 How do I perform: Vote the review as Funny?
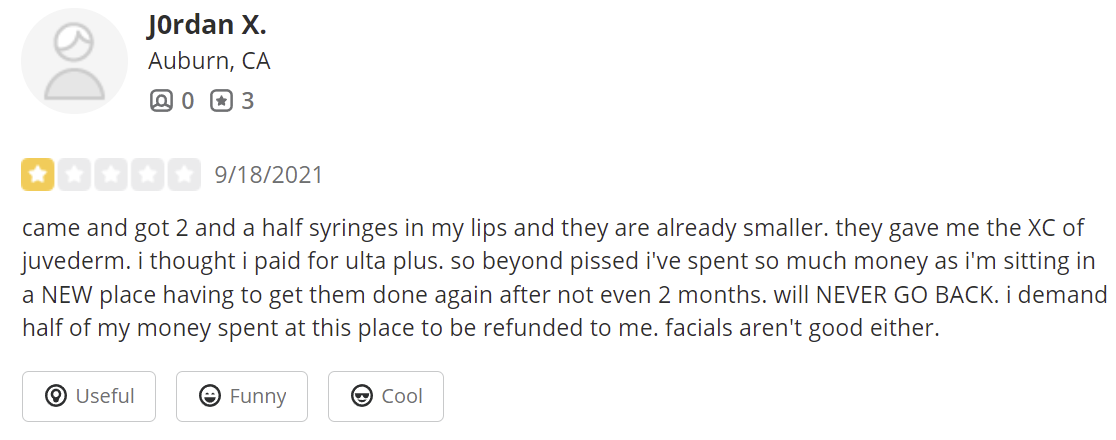241,396
